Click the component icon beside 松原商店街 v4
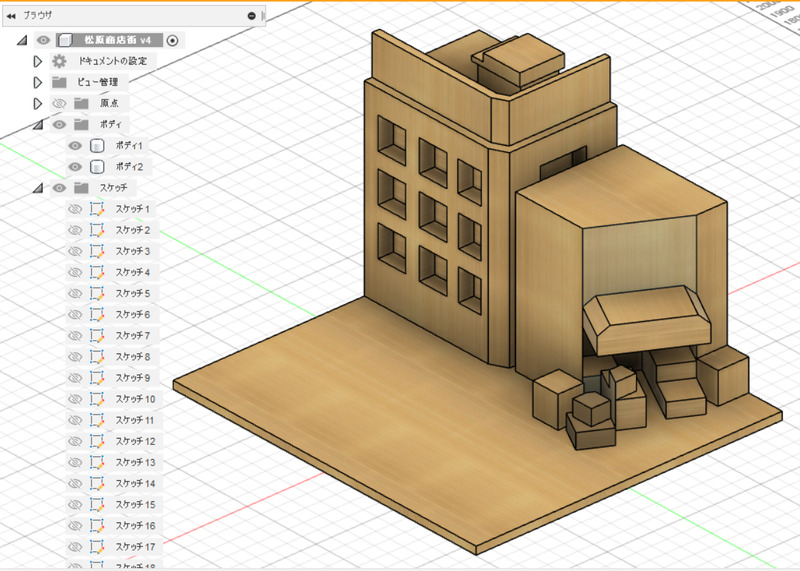Image resolution: width=800 pixels, height=571 pixels. (x=65, y=40)
